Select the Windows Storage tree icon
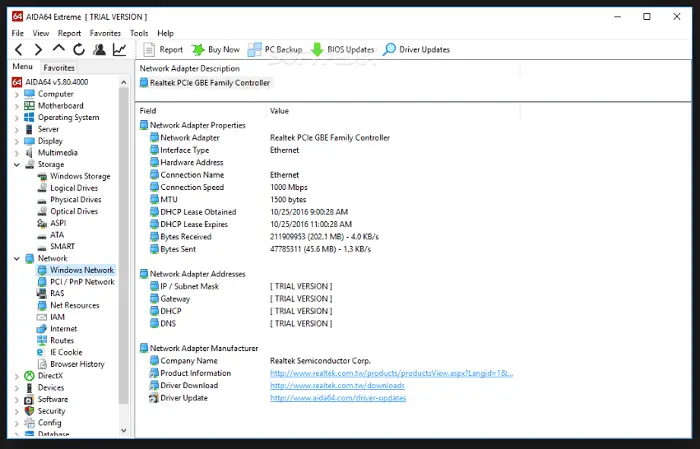Image resolution: width=700 pixels, height=449 pixels. coord(42,176)
